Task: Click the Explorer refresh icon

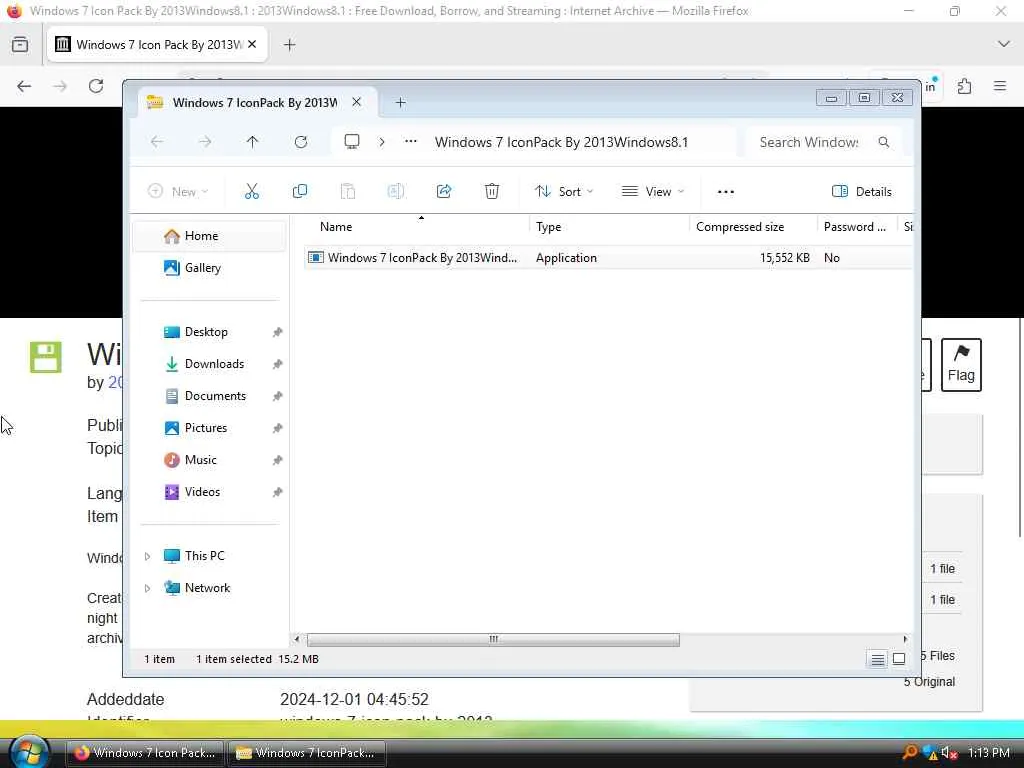Action: pyautogui.click(x=300, y=142)
